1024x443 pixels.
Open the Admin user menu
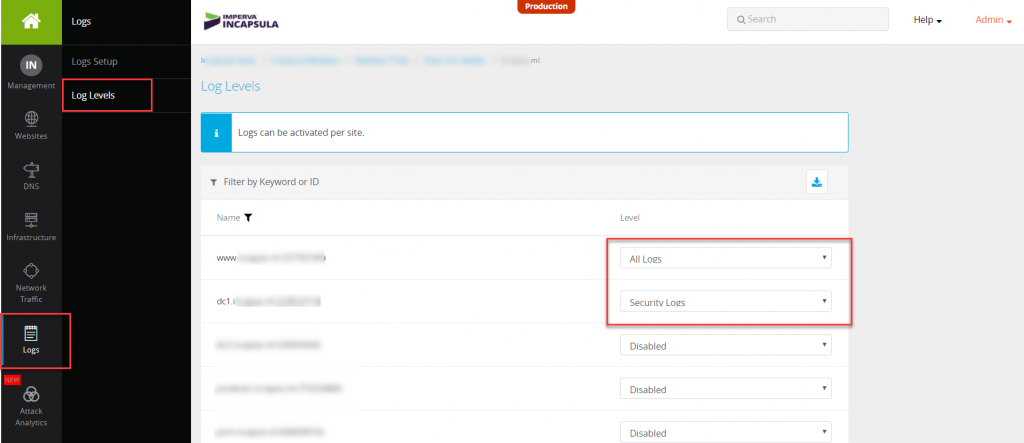(x=993, y=20)
